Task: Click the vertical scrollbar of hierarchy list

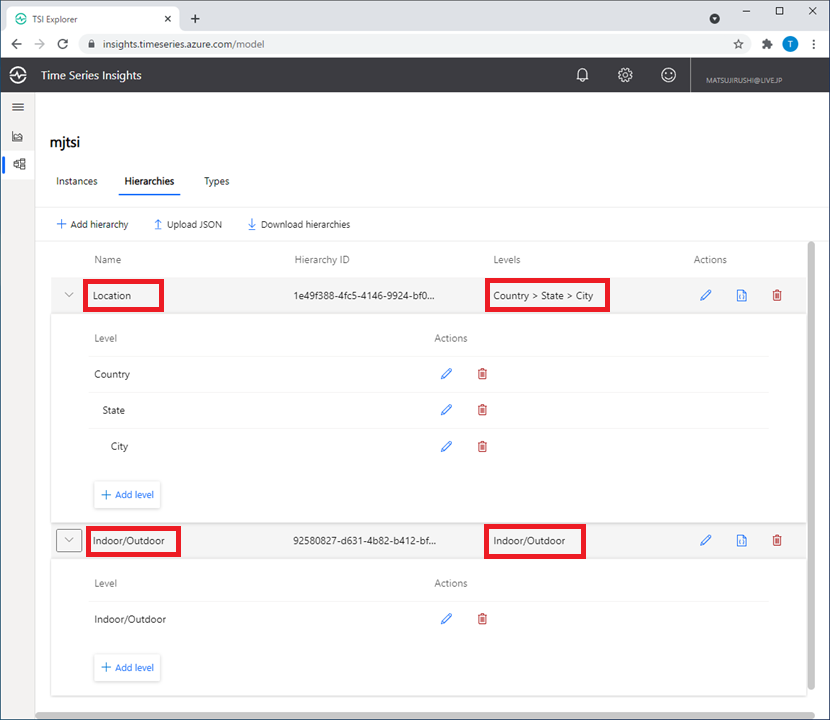Action: point(811,466)
